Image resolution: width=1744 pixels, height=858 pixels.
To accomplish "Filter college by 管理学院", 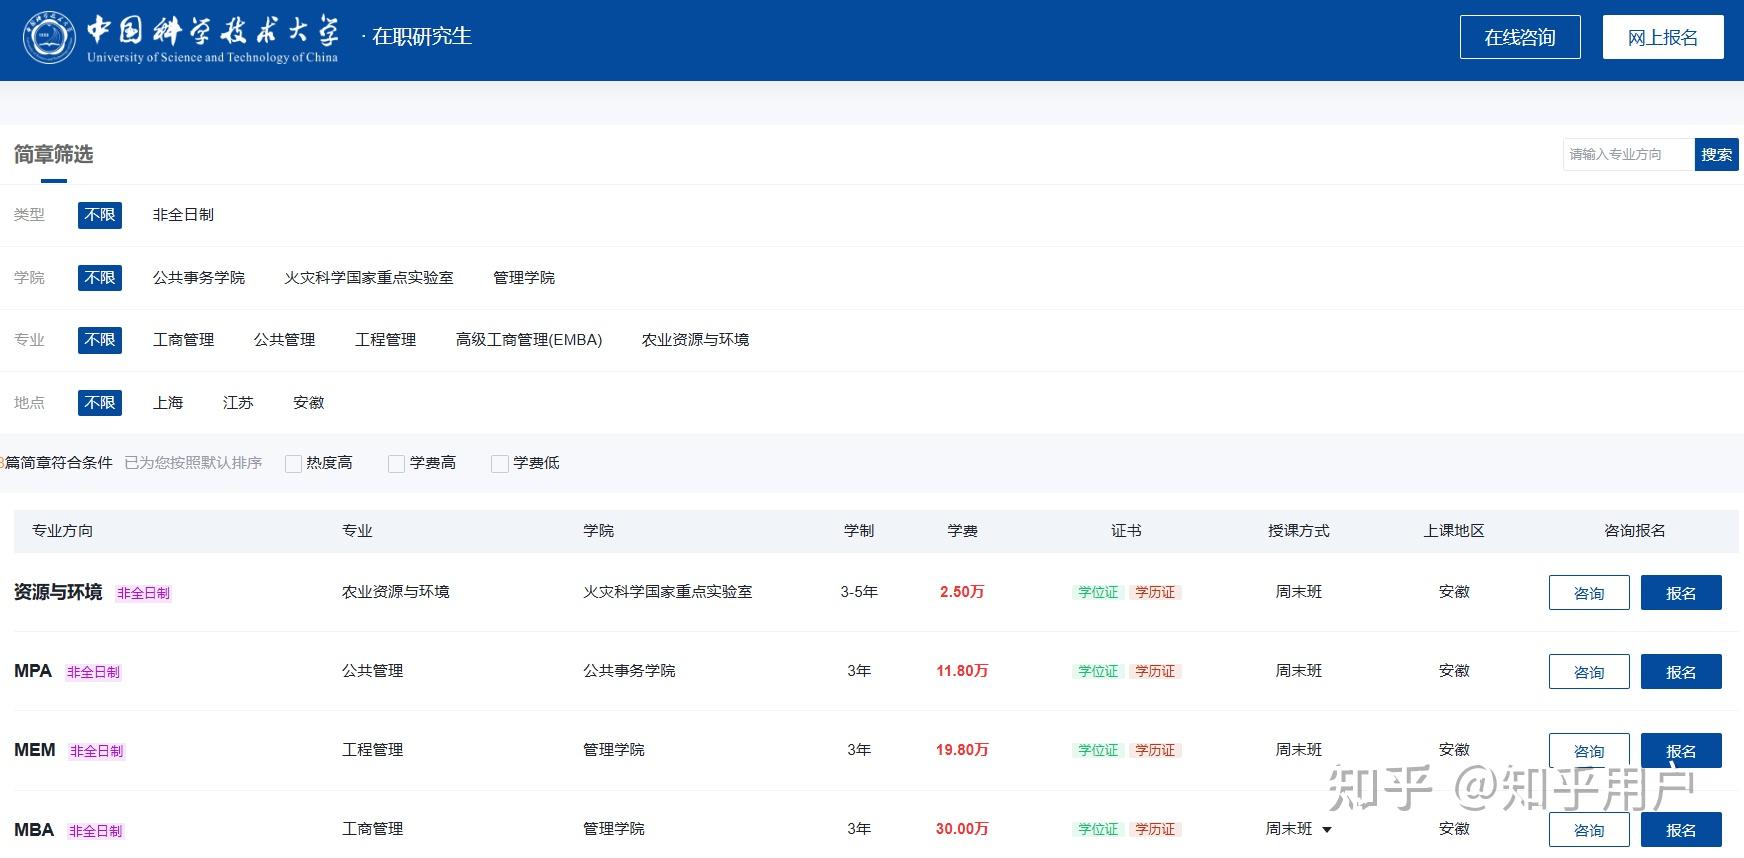I will coord(524,277).
